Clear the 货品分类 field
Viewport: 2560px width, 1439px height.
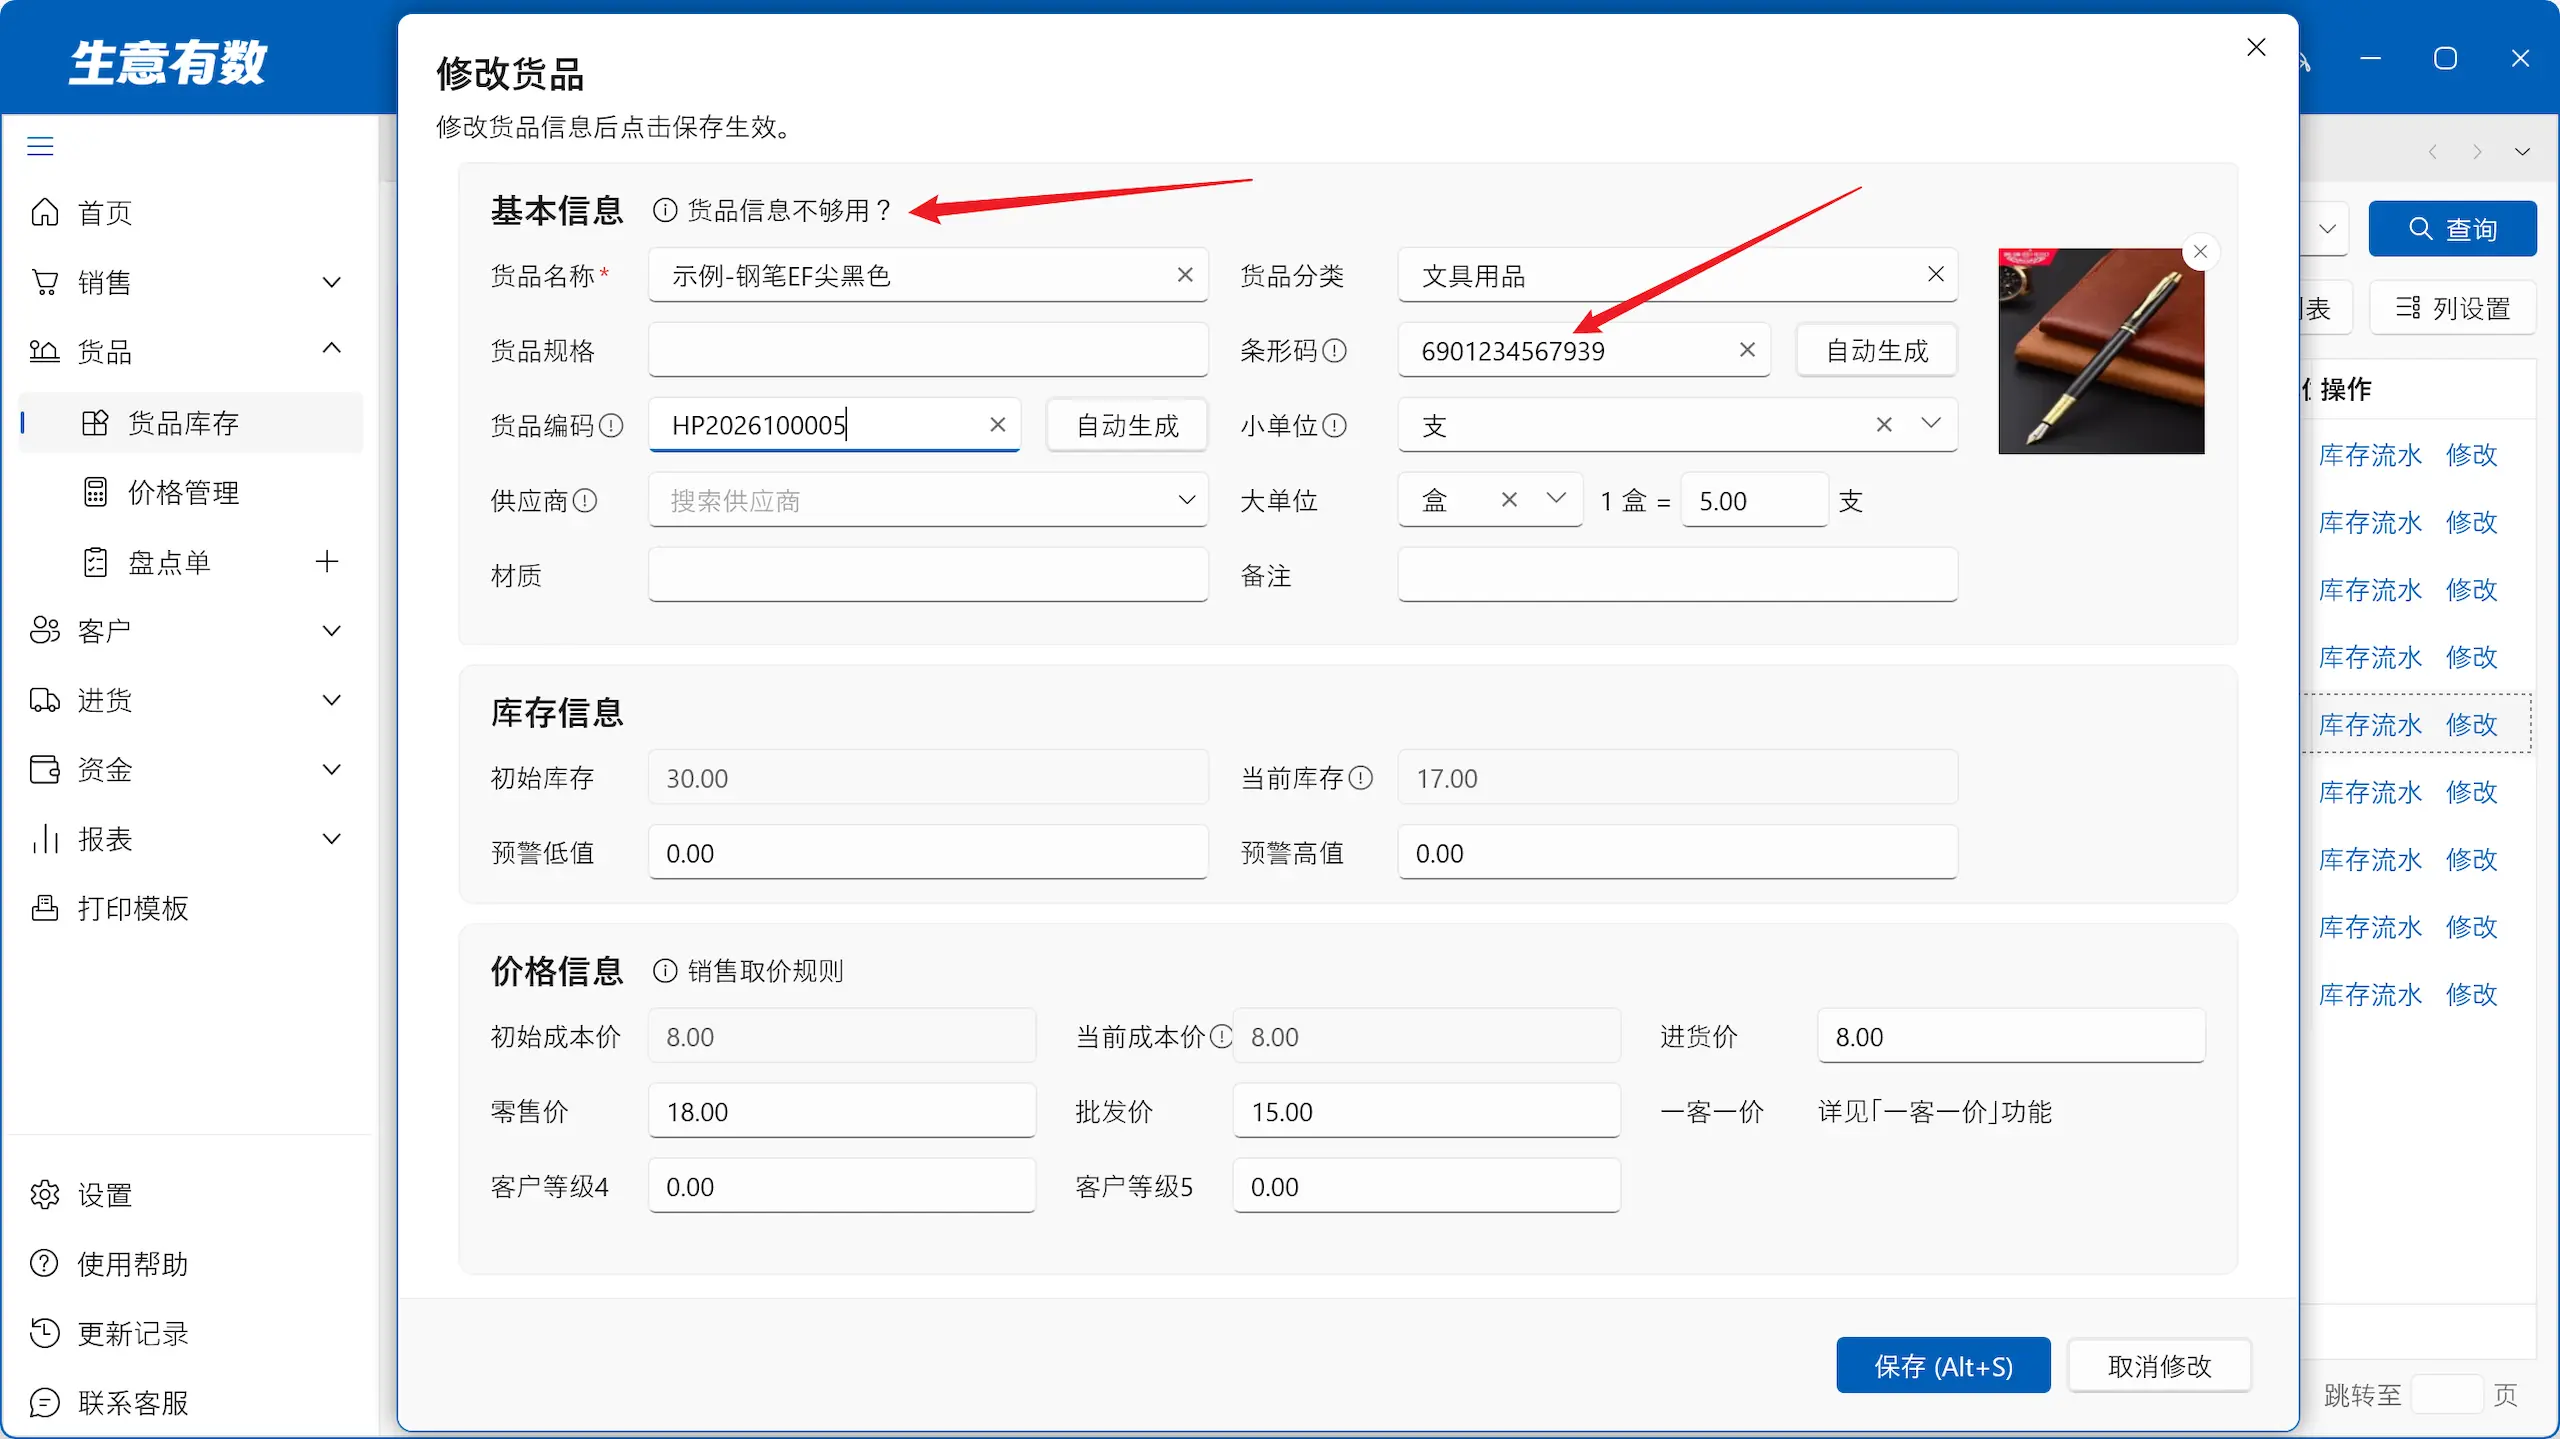(x=1936, y=274)
